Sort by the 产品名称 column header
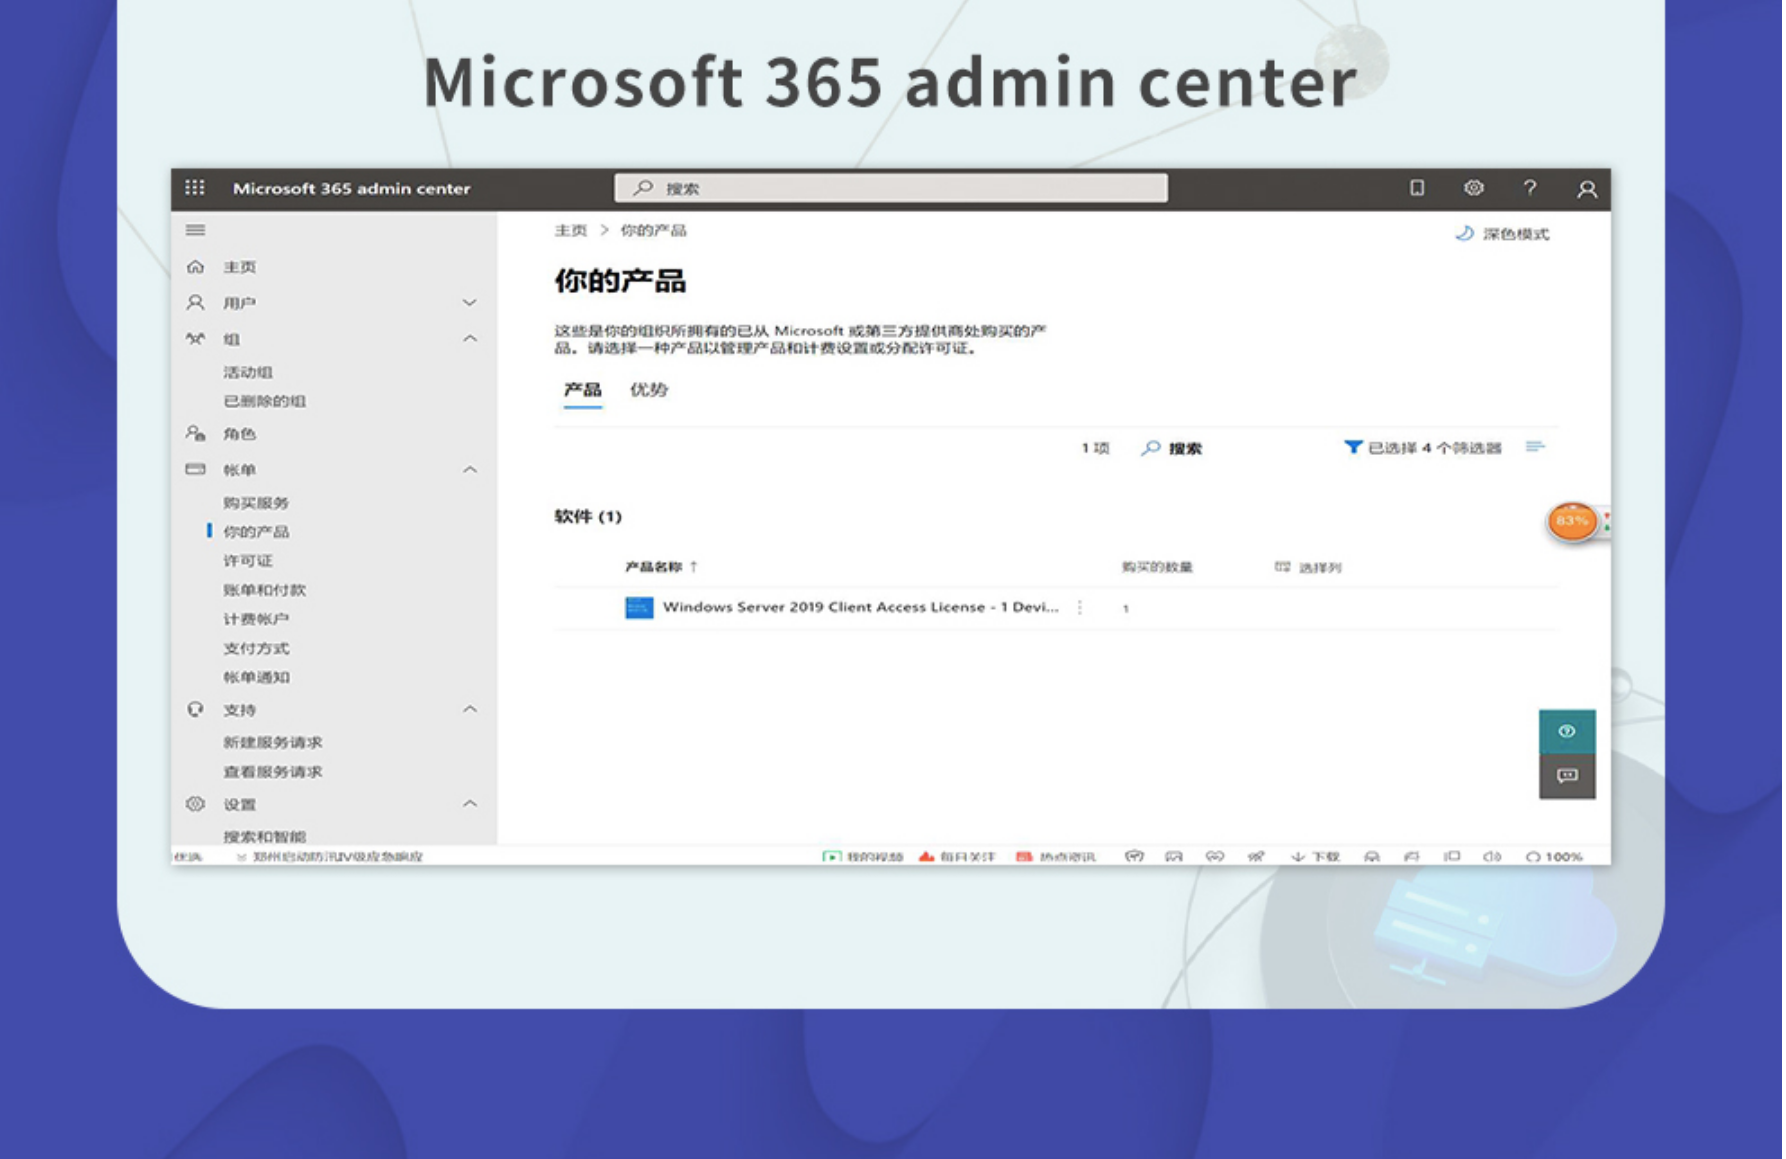 [661, 567]
